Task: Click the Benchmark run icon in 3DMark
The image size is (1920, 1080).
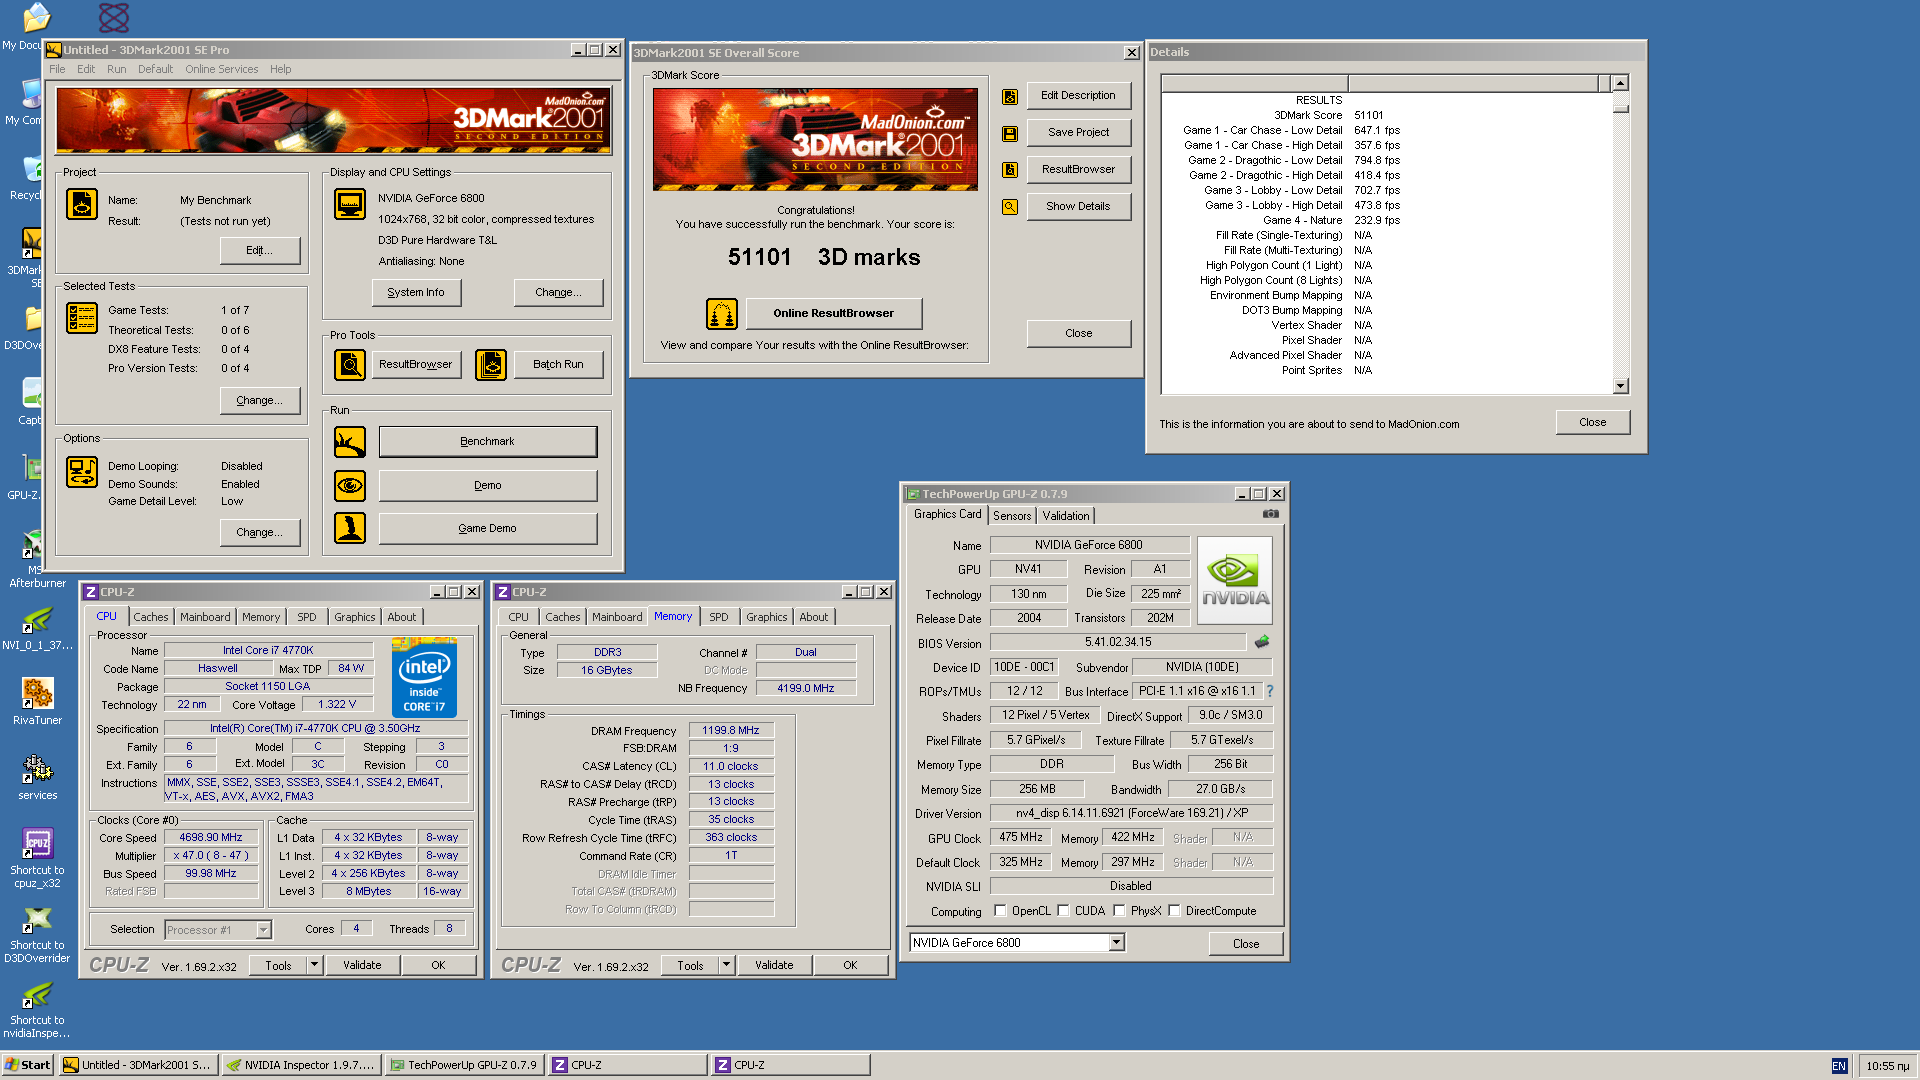Action: tap(350, 442)
